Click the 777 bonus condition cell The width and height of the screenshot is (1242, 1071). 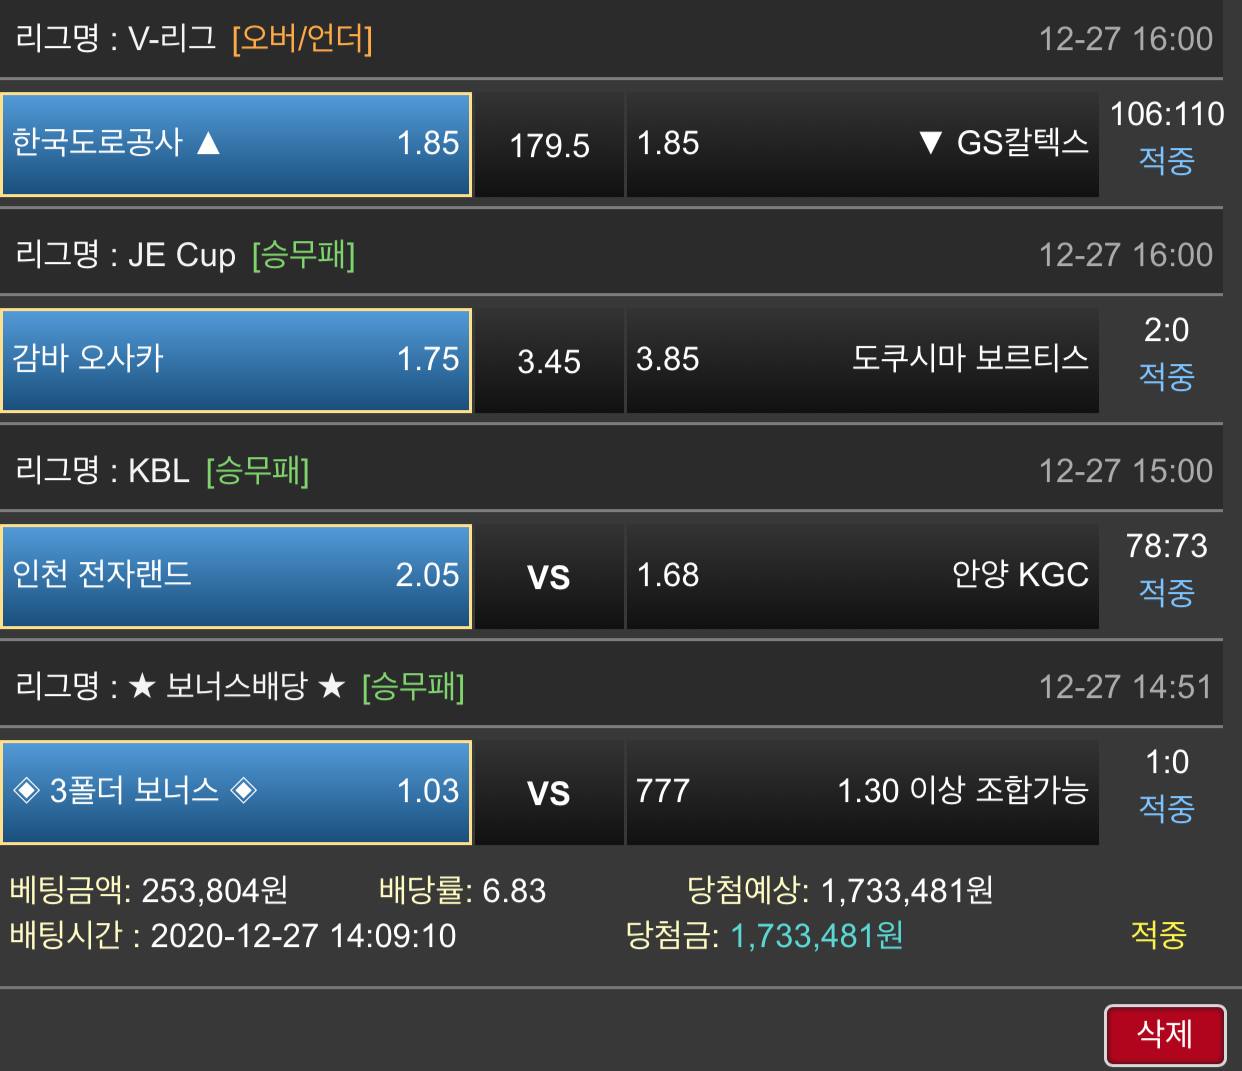862,792
